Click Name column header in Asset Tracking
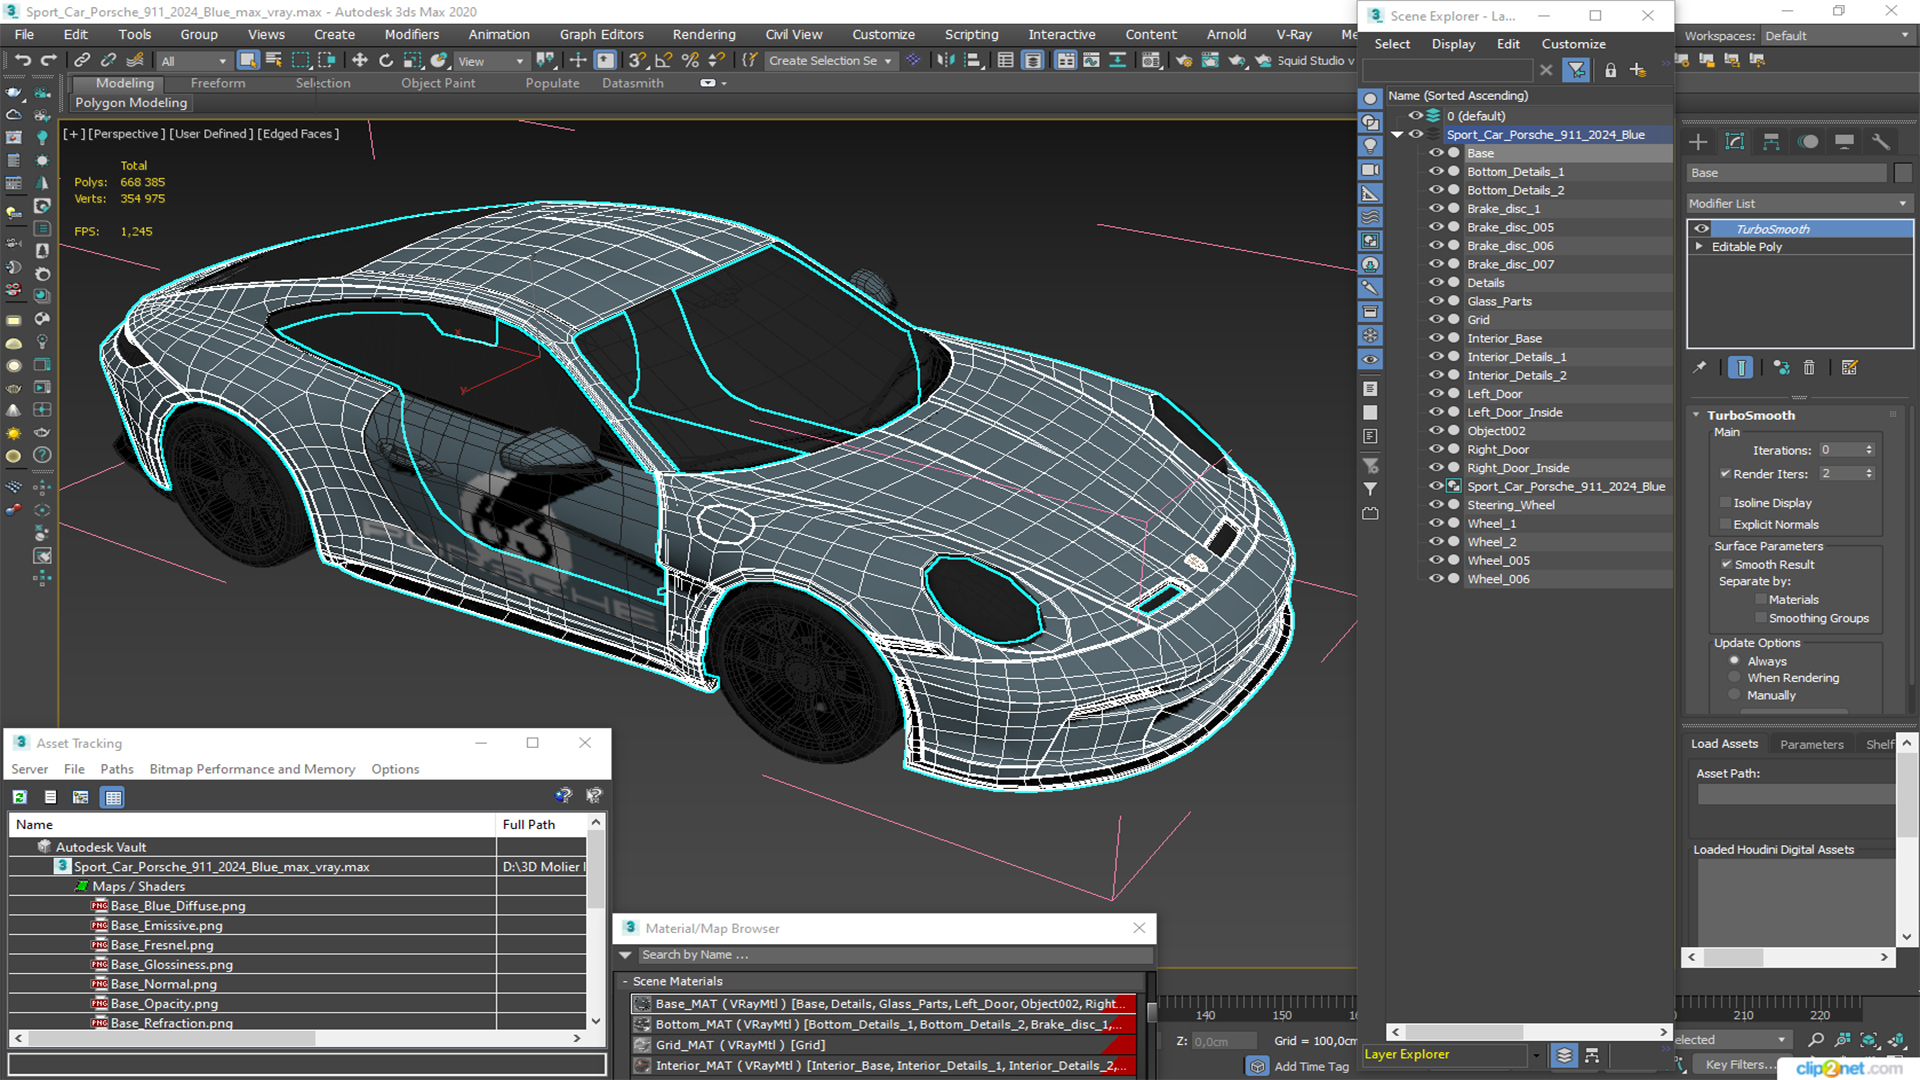Screen dimensions: 1920x1080 click(252, 825)
